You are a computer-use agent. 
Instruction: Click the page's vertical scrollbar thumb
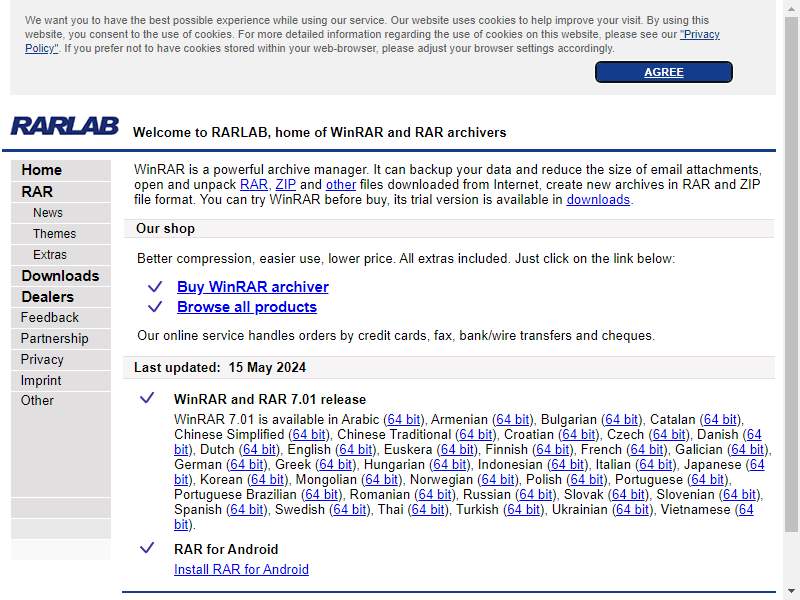tap(791, 274)
